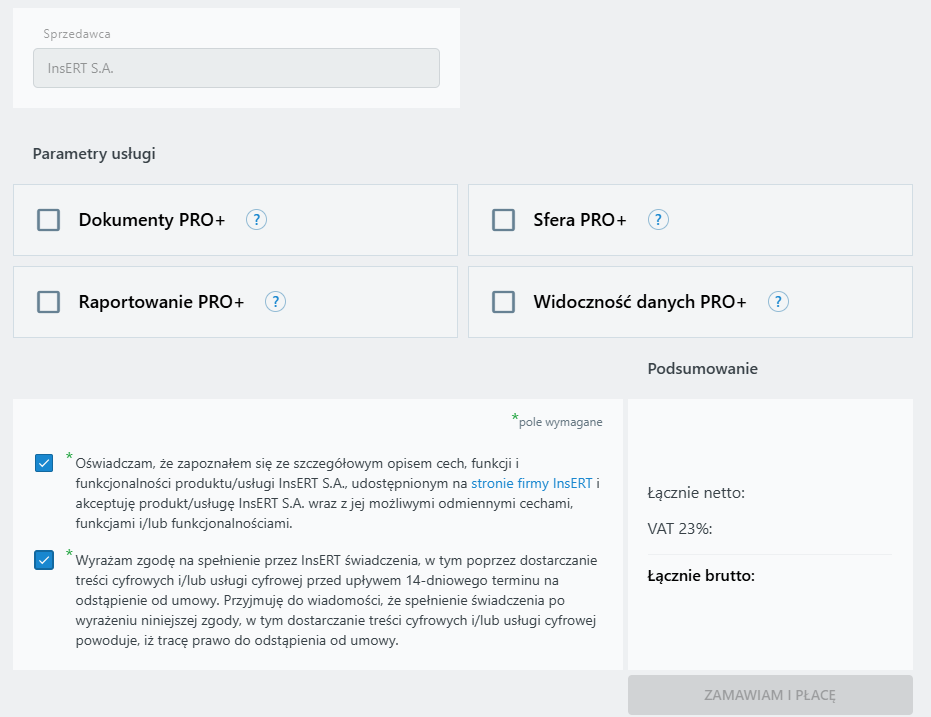Enable the Dokumenty PRO+ checkbox
The width and height of the screenshot is (931, 717).
[48, 220]
